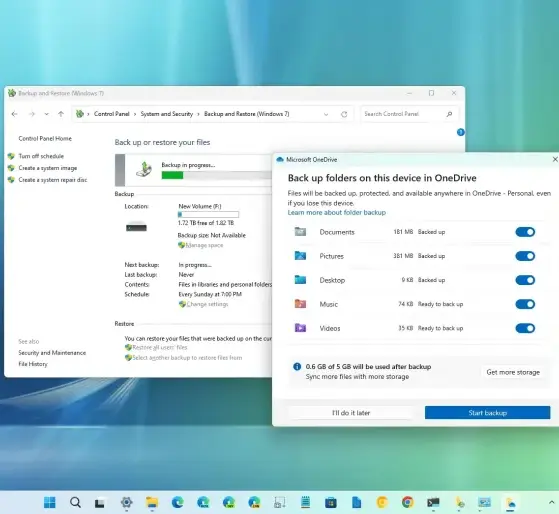Image resolution: width=559 pixels, height=514 pixels.
Task: Open the OneDrive taskbar icon
Action: point(511,503)
